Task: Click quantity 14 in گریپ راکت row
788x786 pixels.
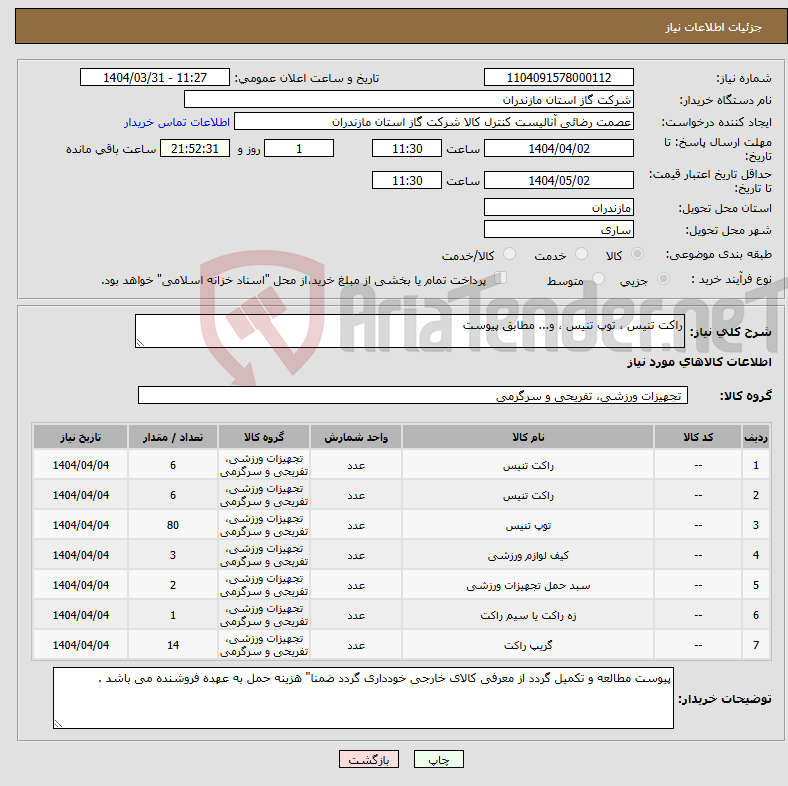Action: point(173,645)
